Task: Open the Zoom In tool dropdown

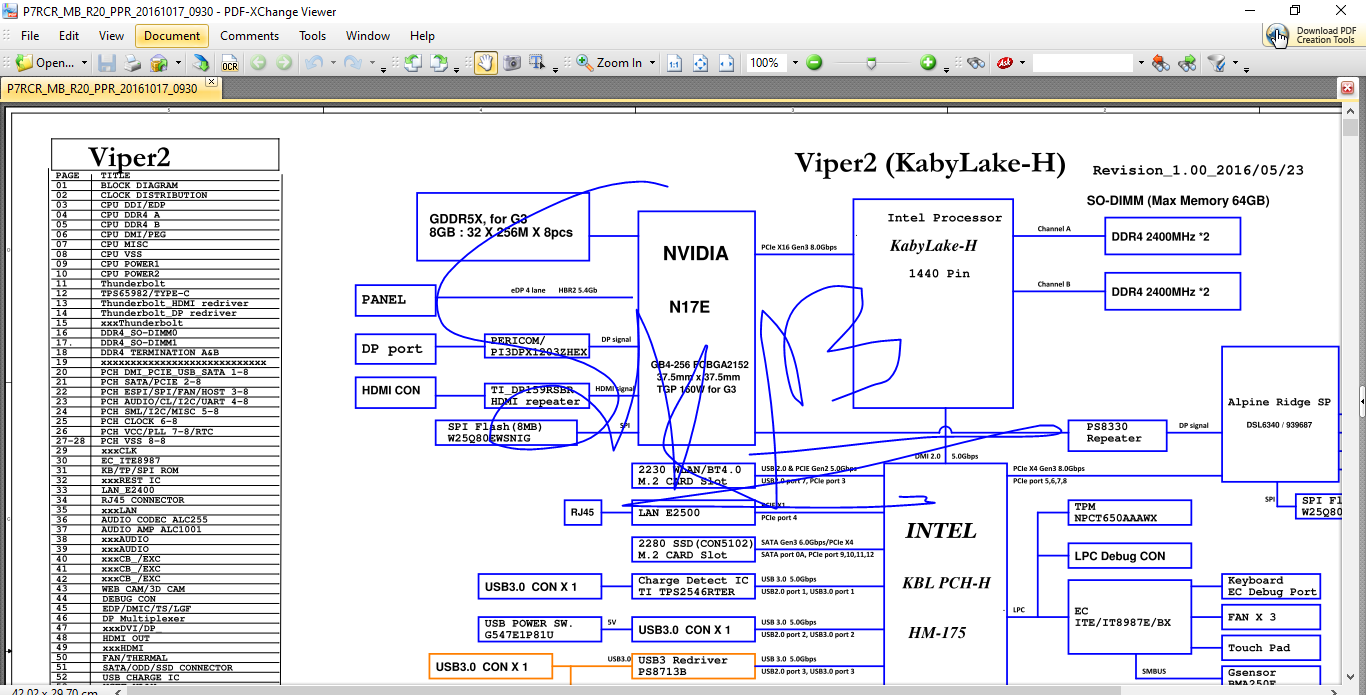Action: [x=653, y=63]
